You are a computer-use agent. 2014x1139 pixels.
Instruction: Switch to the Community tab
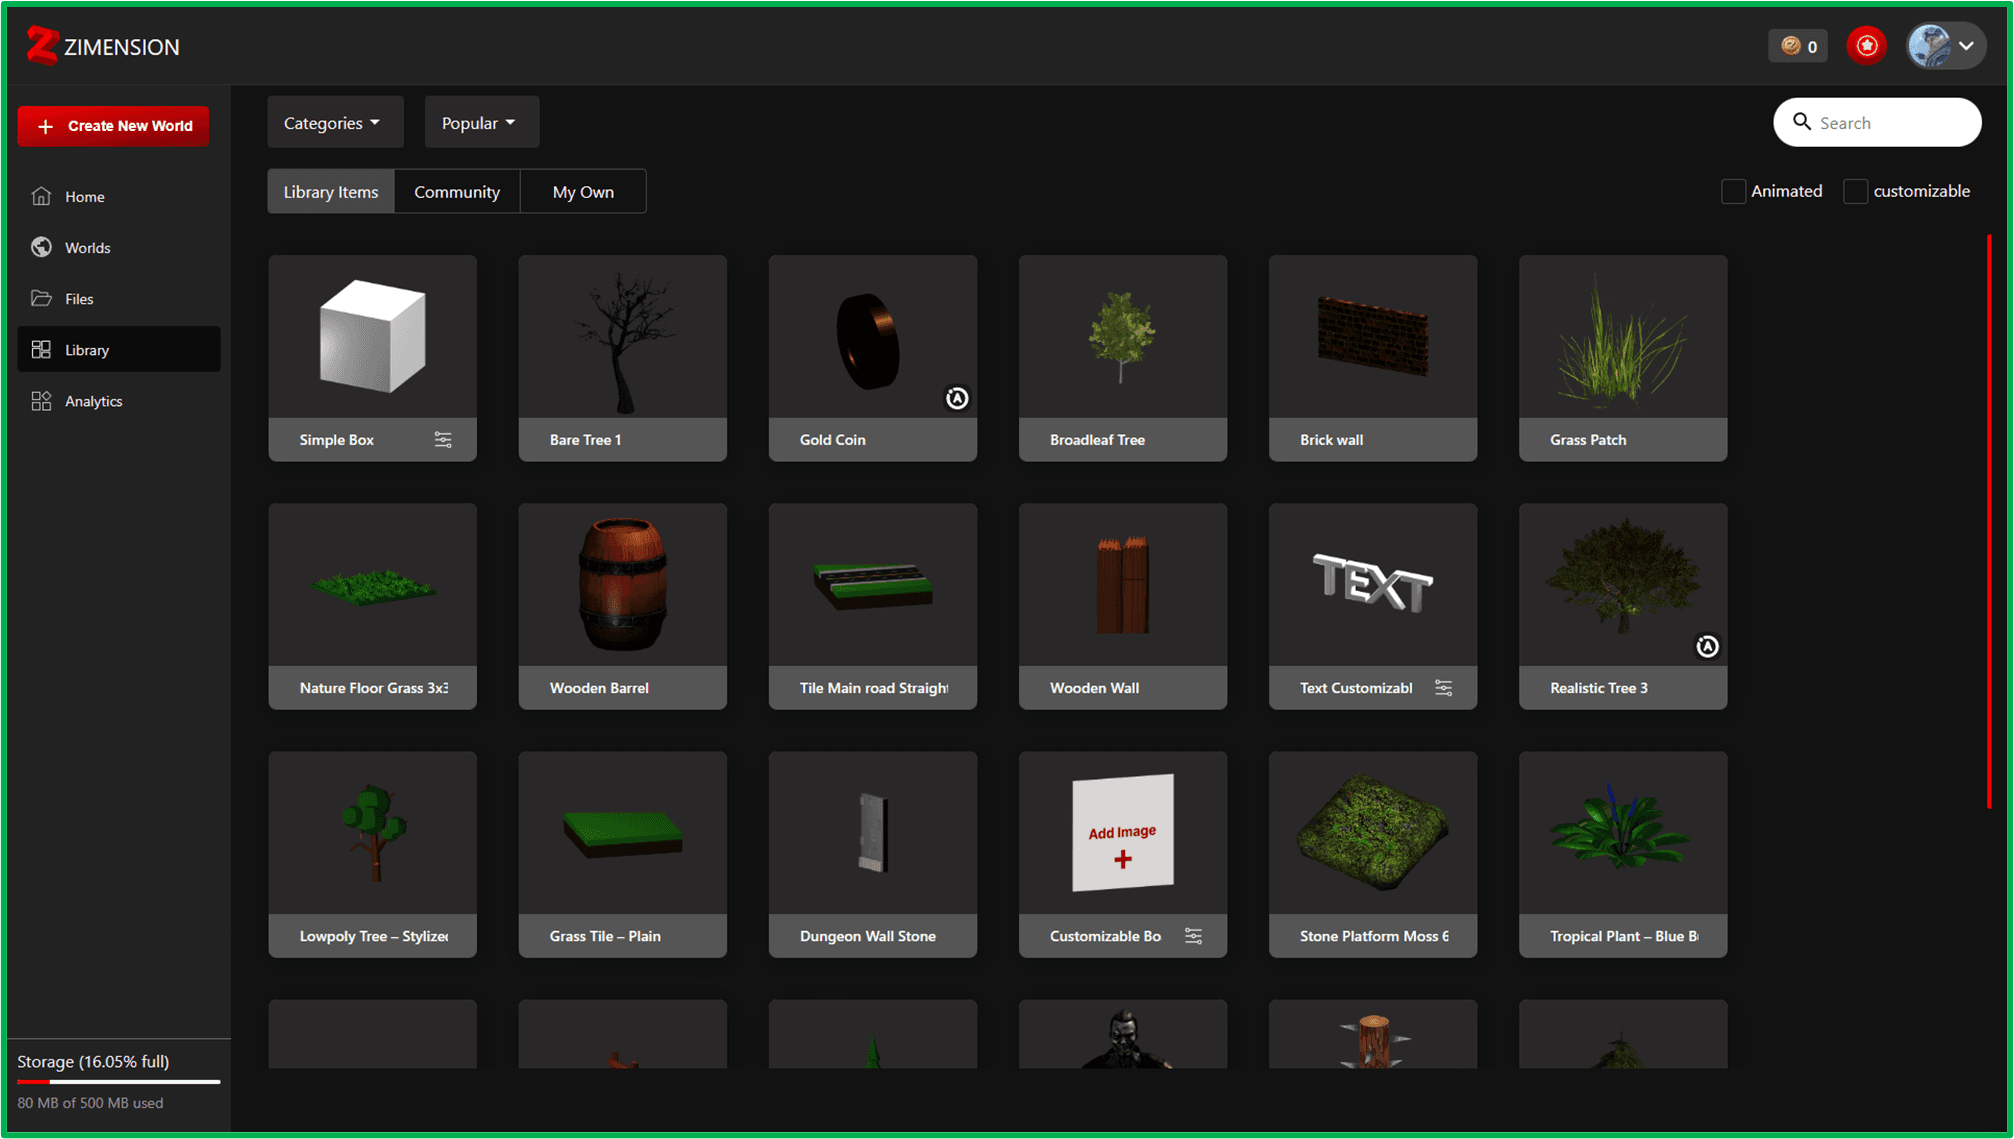pos(457,191)
